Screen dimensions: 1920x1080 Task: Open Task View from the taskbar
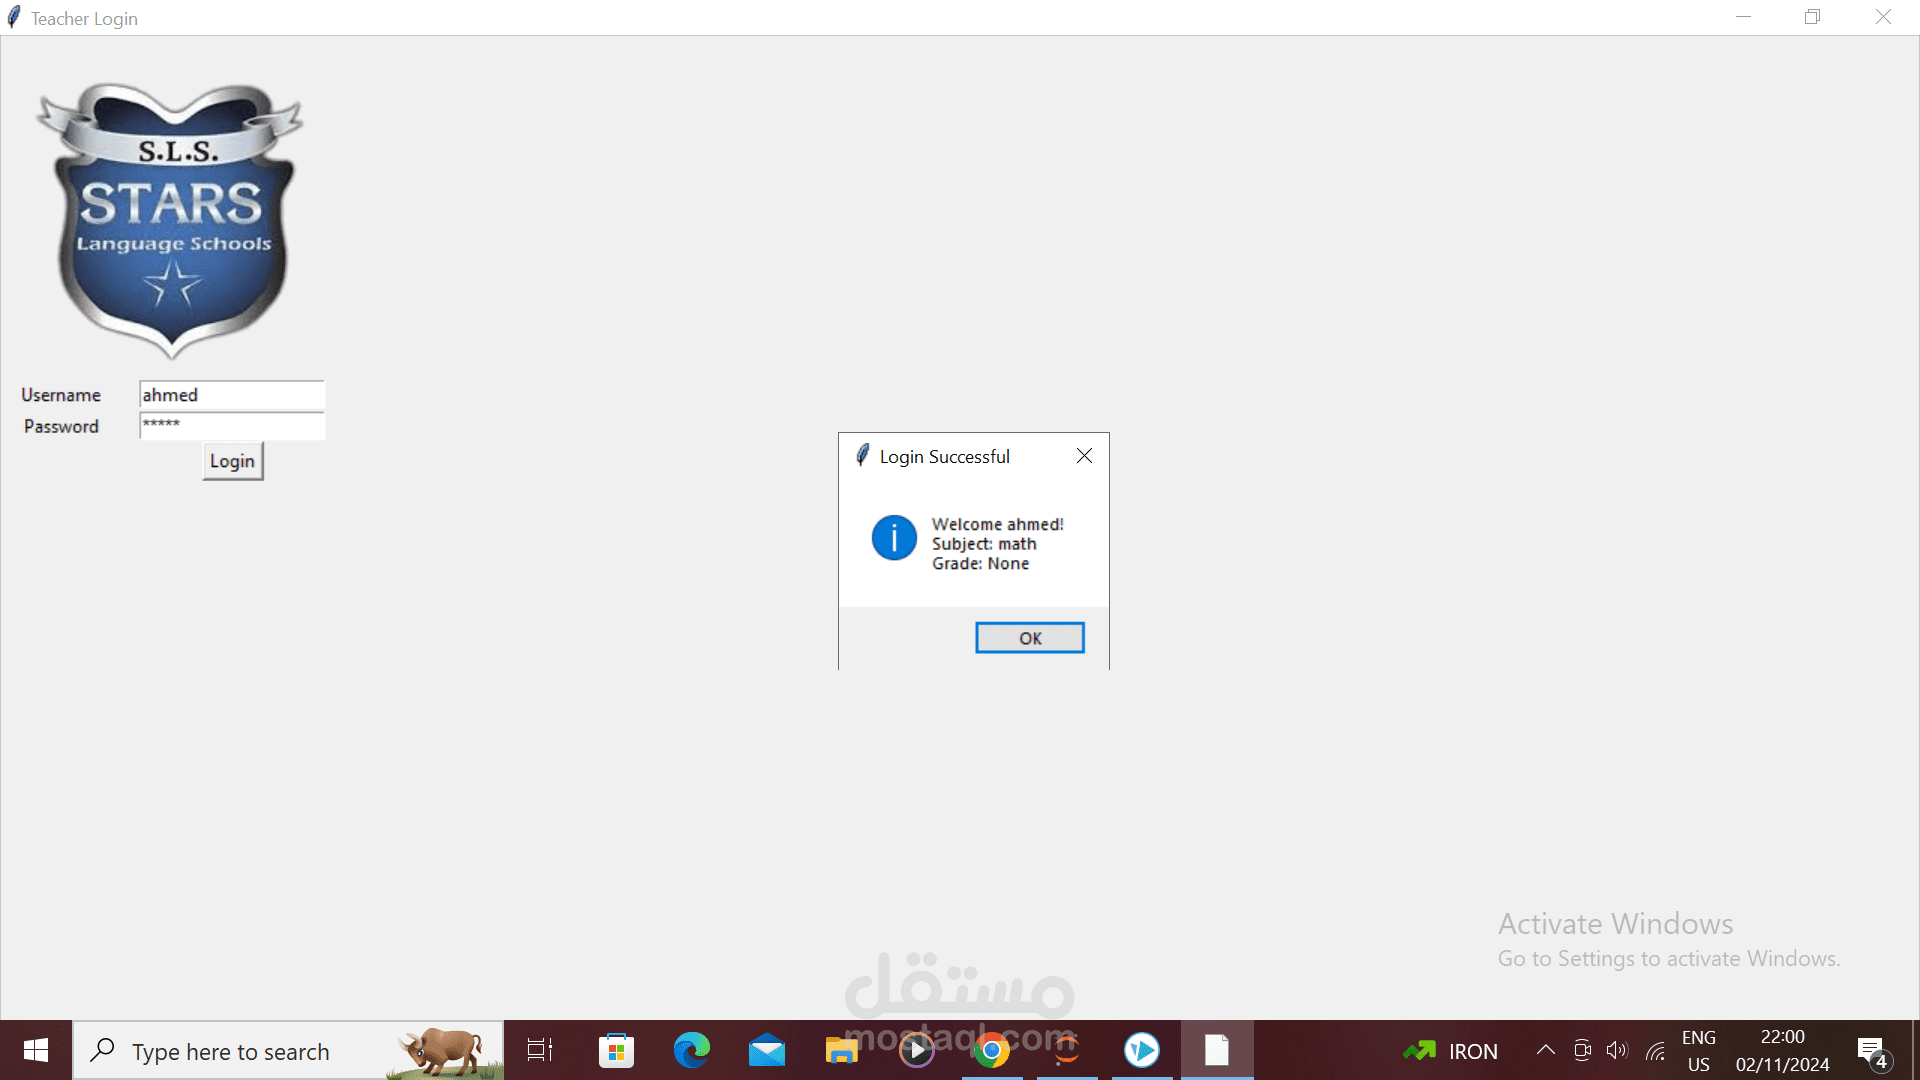click(540, 1050)
